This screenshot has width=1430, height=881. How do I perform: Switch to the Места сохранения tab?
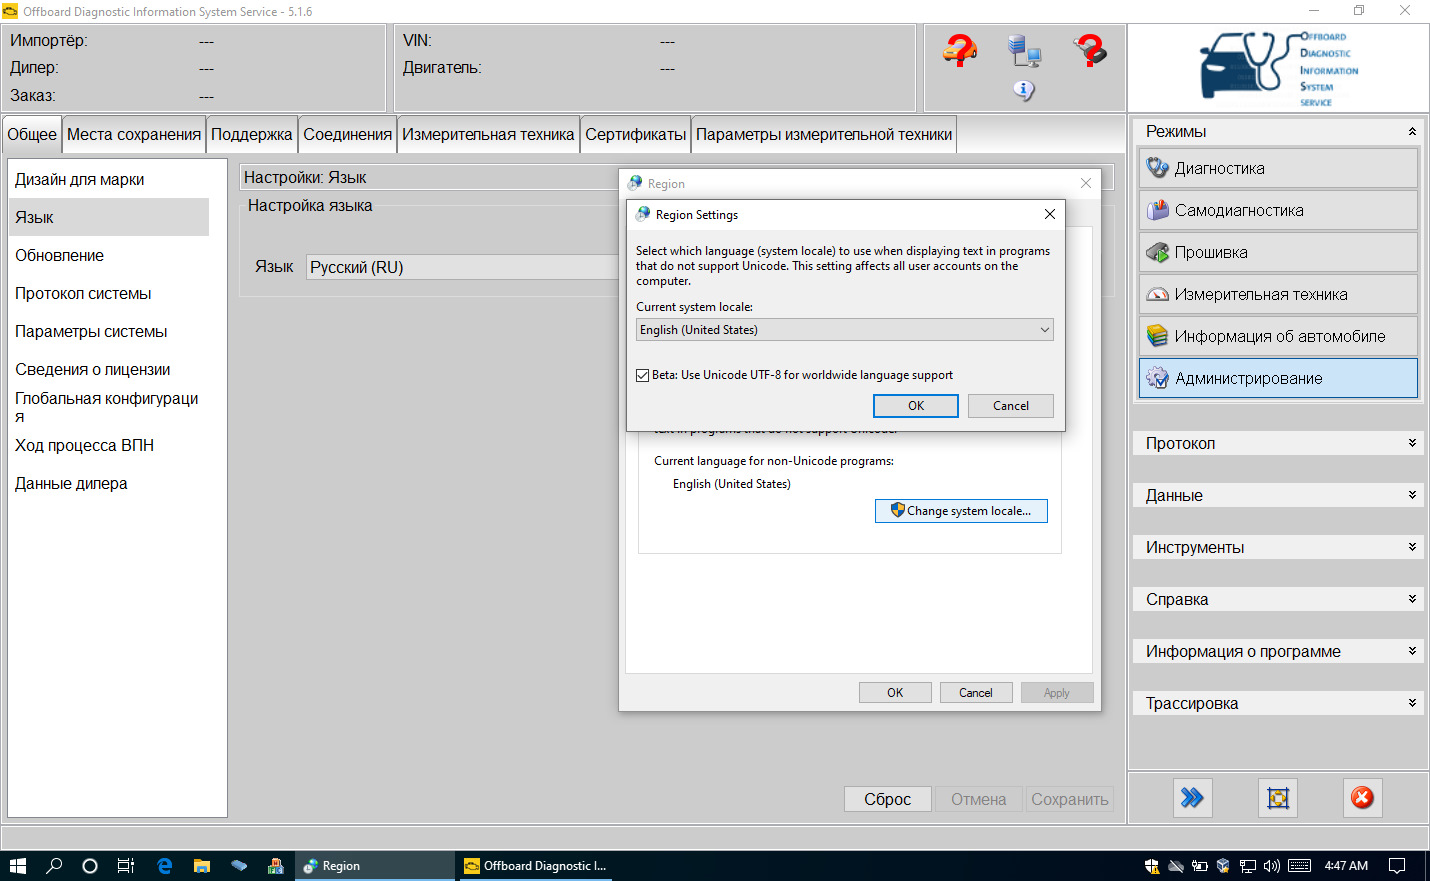click(134, 134)
